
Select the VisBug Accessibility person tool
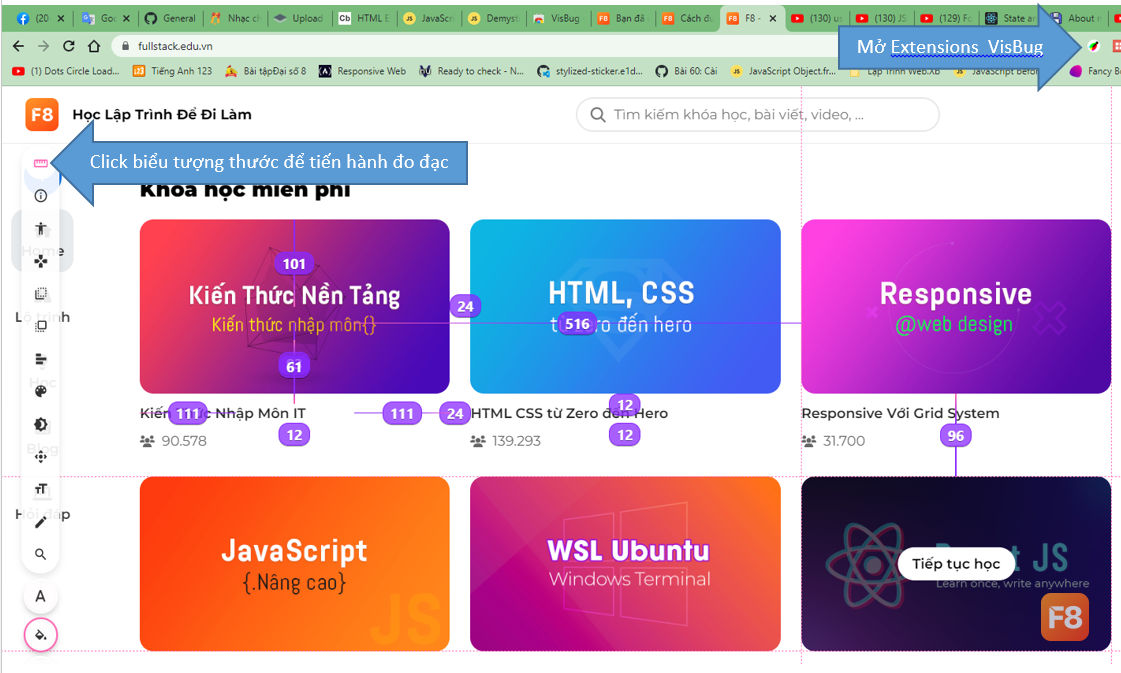point(41,229)
